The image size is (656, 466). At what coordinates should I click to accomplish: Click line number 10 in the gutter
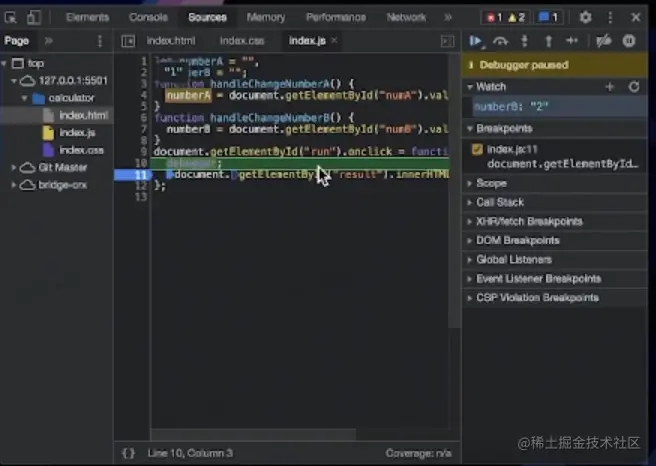[x=141, y=163]
